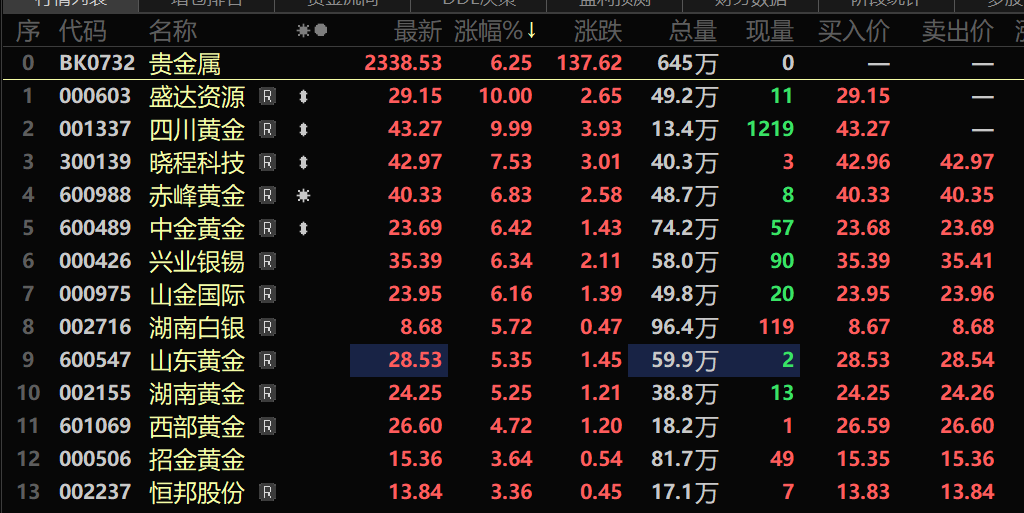The image size is (1024, 513).
Task: Click the marker icon in 中金黄金 row
Action: (303, 228)
